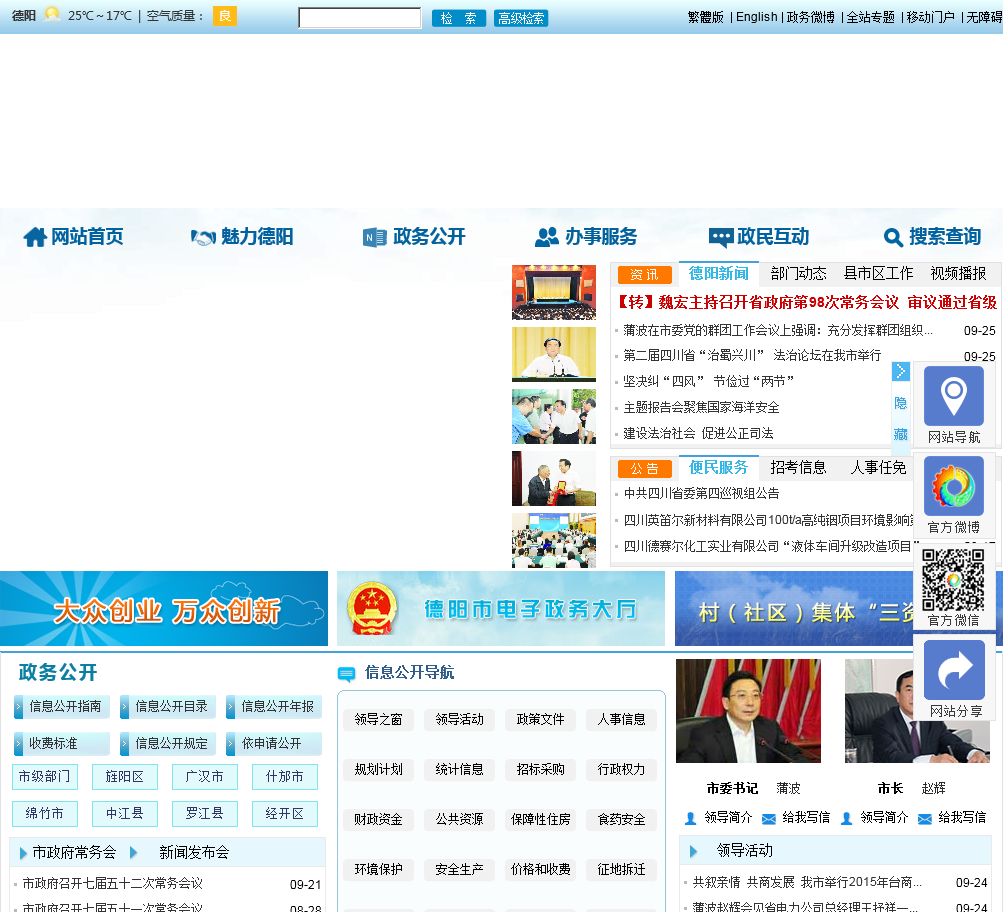The height and width of the screenshot is (912, 1003).
Task: Click the triangle arrow before 市政府常务会
Action: pyautogui.click(x=24, y=853)
